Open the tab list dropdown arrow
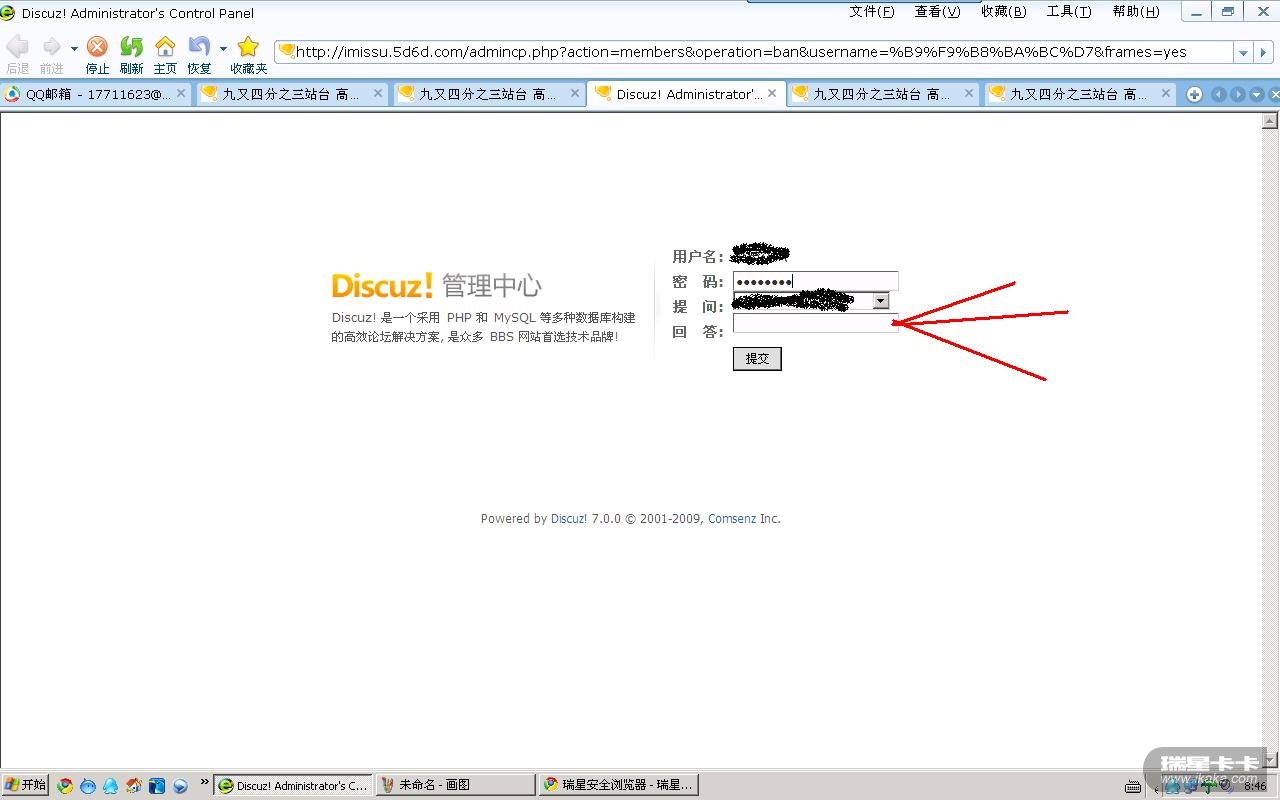Viewport: 1280px width, 800px height. [x=1257, y=94]
